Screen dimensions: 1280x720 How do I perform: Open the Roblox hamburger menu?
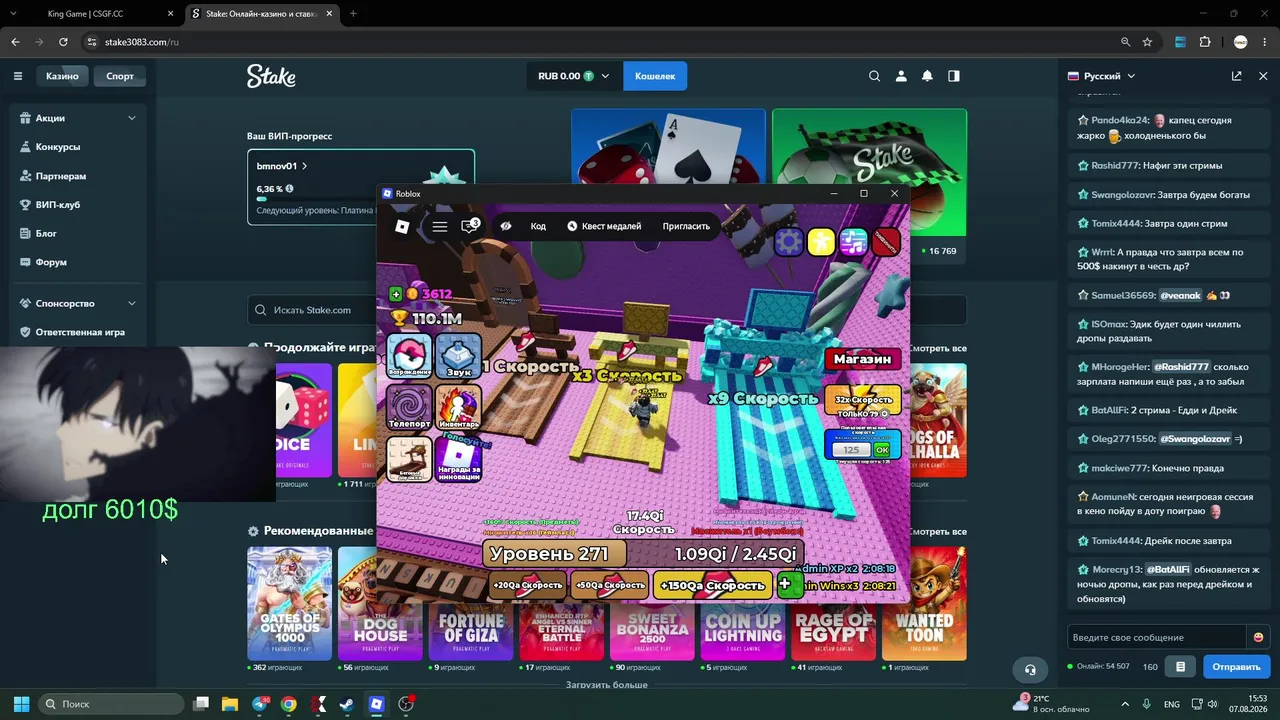tap(440, 227)
